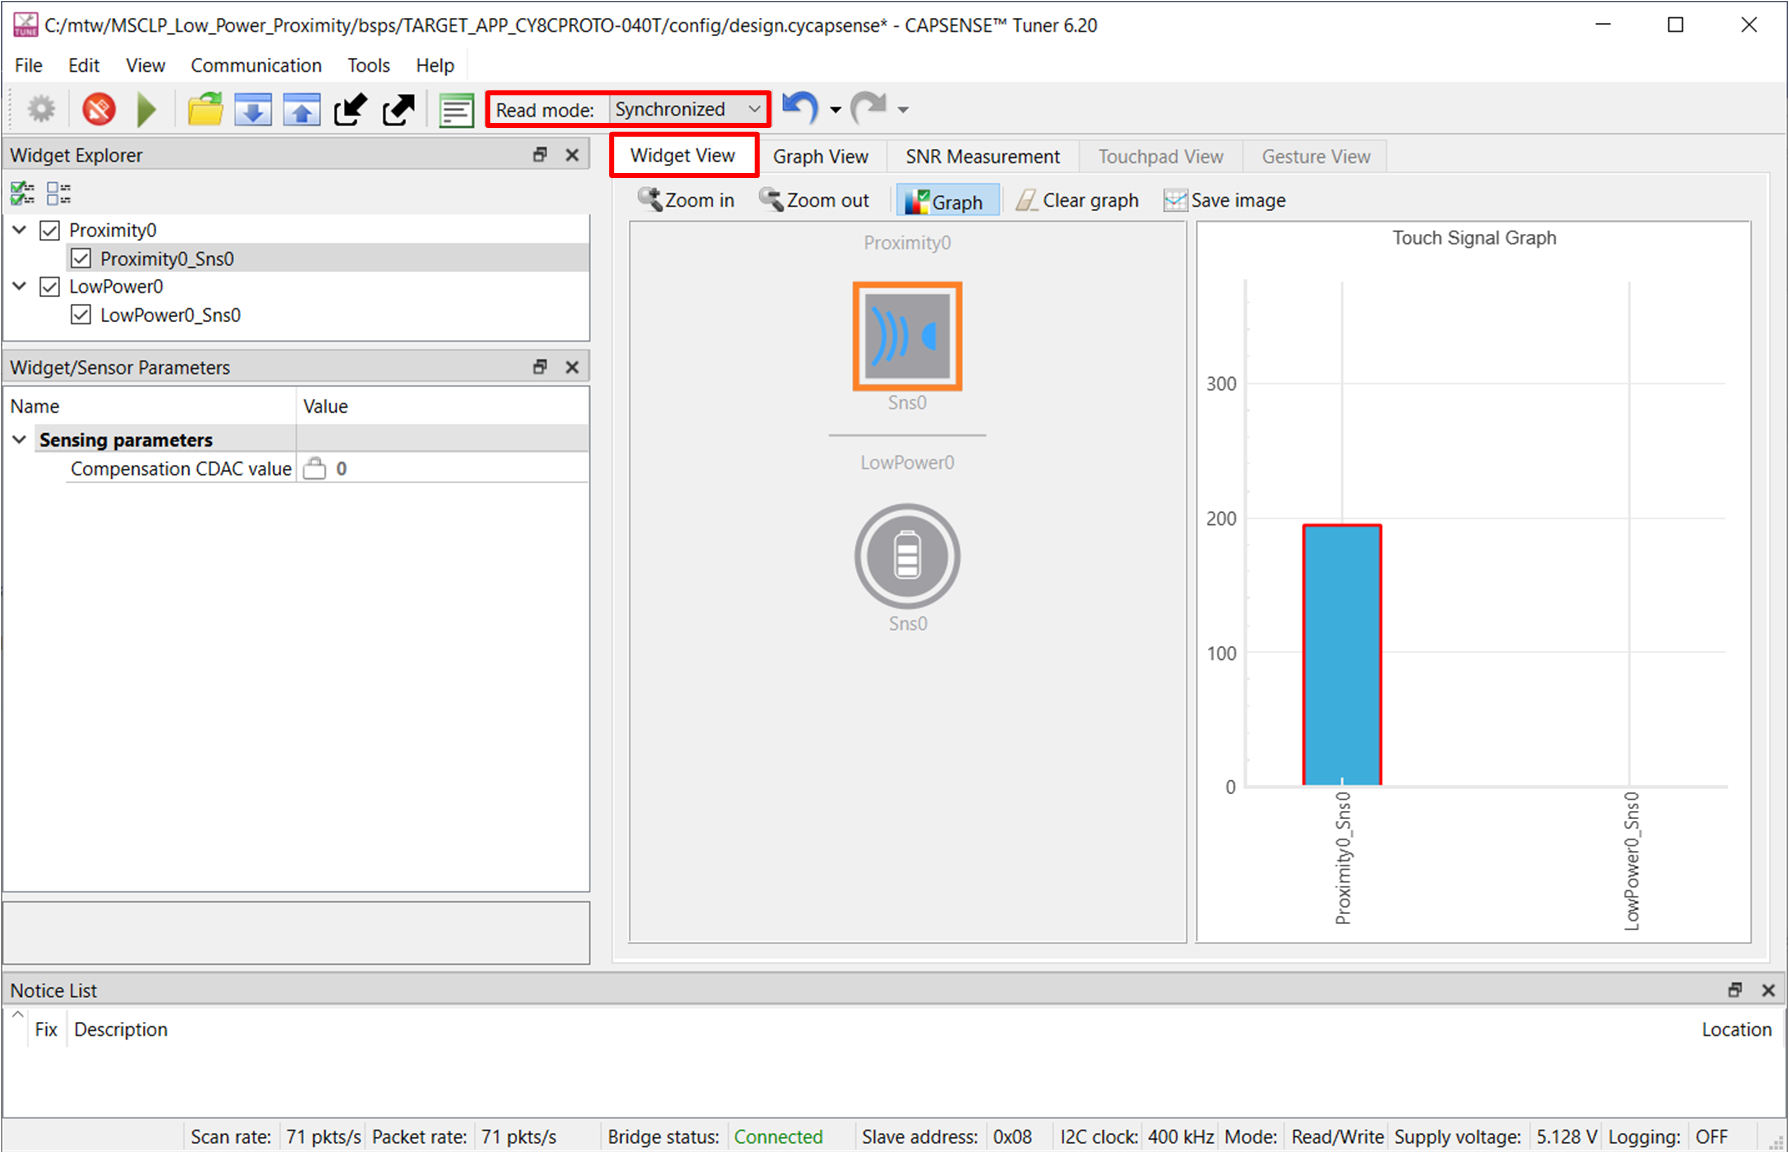Select the LowPower0_Sns0 tree row label
The width and height of the screenshot is (1789, 1153).
tap(170, 315)
